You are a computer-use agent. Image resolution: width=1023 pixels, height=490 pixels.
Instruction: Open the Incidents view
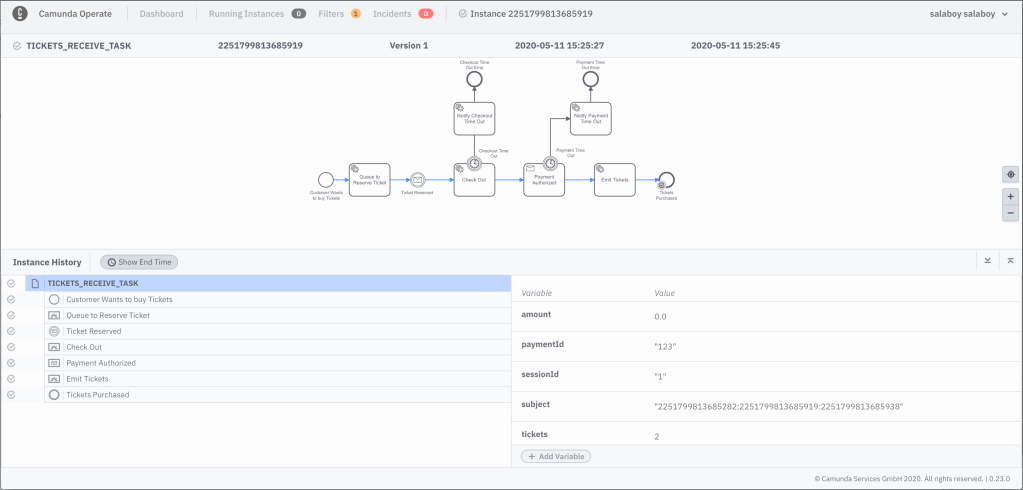click(x=403, y=13)
